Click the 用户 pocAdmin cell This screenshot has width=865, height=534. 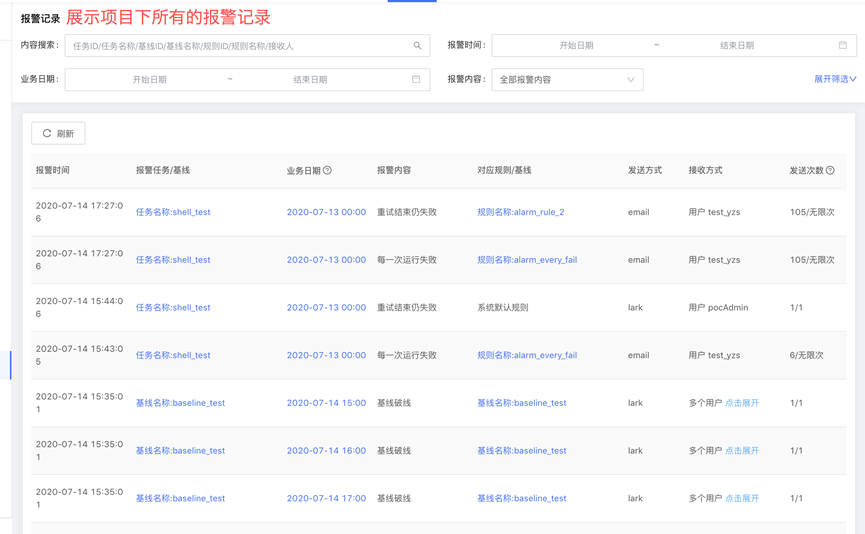coord(718,307)
